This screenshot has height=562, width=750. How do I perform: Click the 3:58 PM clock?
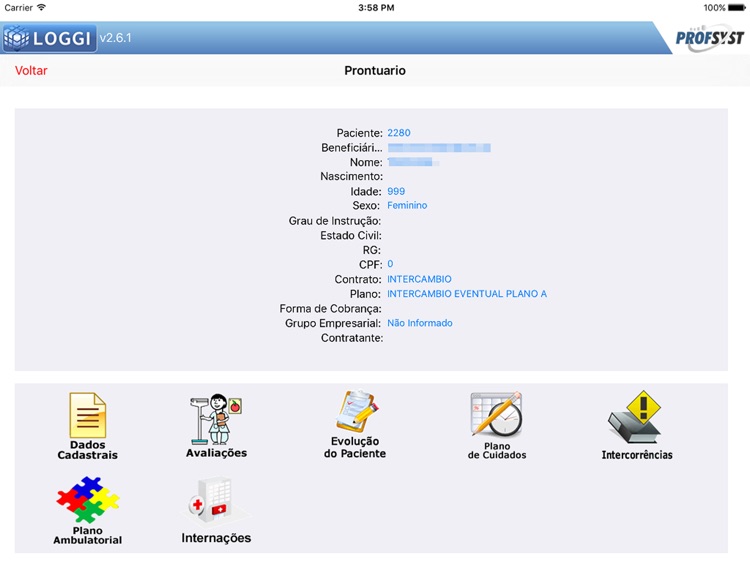tap(376, 8)
